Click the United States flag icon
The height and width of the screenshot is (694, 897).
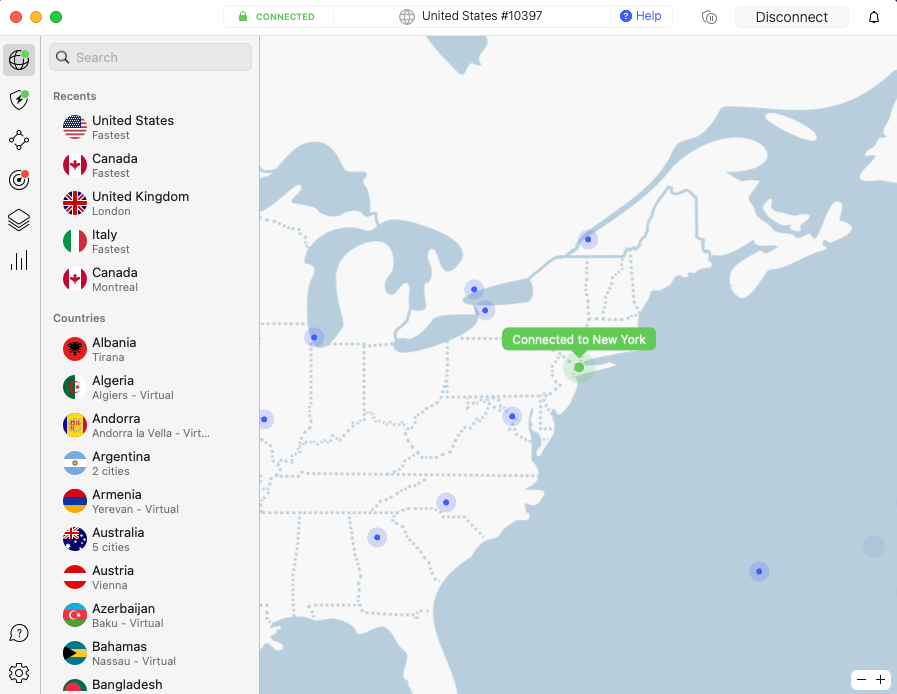[x=75, y=127]
